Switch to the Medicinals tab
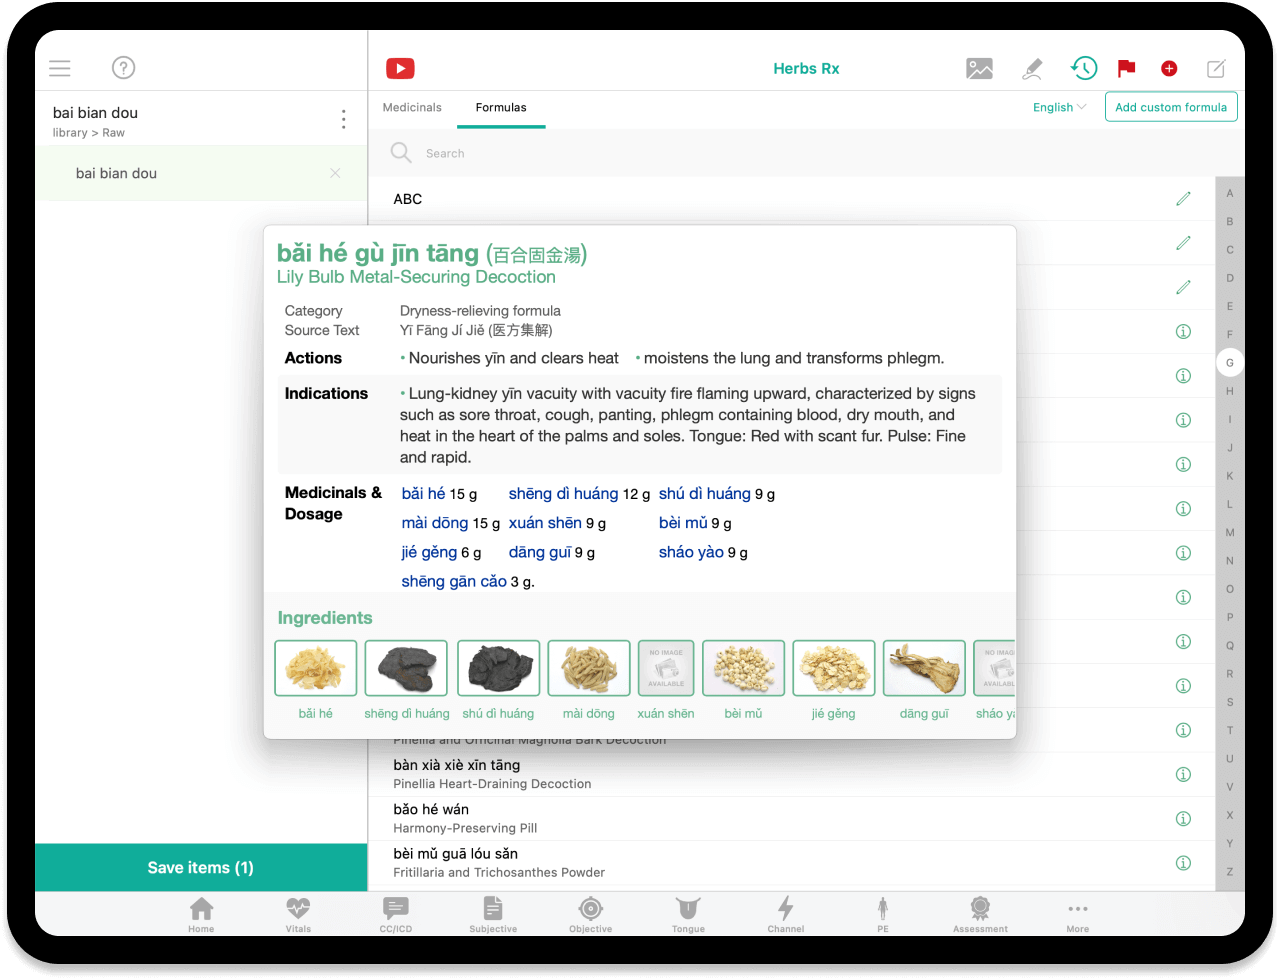The image size is (1280, 980). 412,107
